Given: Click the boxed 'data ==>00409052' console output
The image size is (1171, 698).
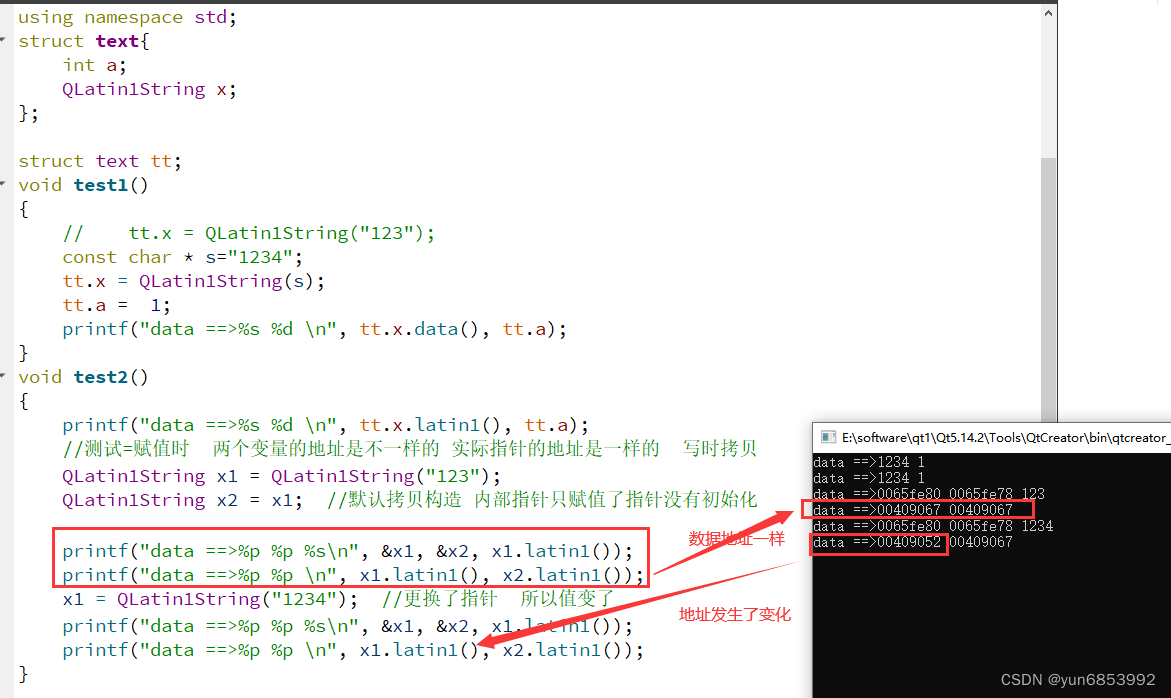Looking at the screenshot, I should (x=878, y=541).
